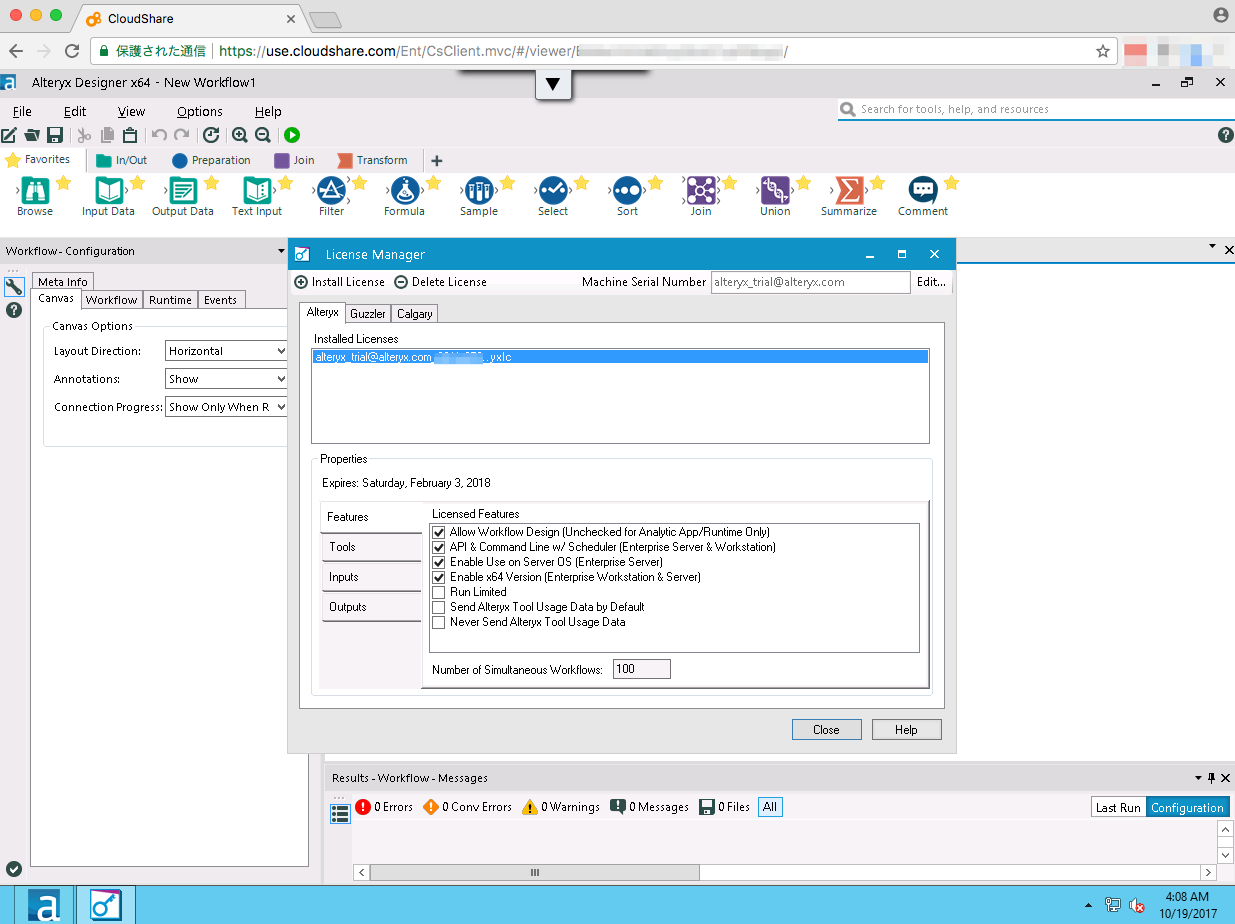Viewport: 1235px width, 924px height.
Task: Expand the CloudShare toolbar down arrow
Action: pyautogui.click(x=552, y=86)
